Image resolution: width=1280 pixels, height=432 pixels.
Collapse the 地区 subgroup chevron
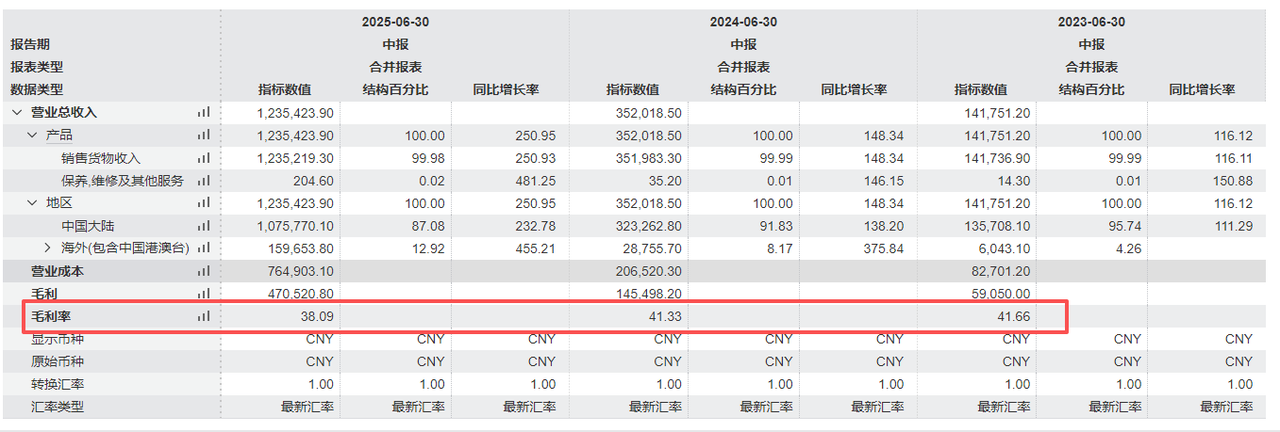32,203
